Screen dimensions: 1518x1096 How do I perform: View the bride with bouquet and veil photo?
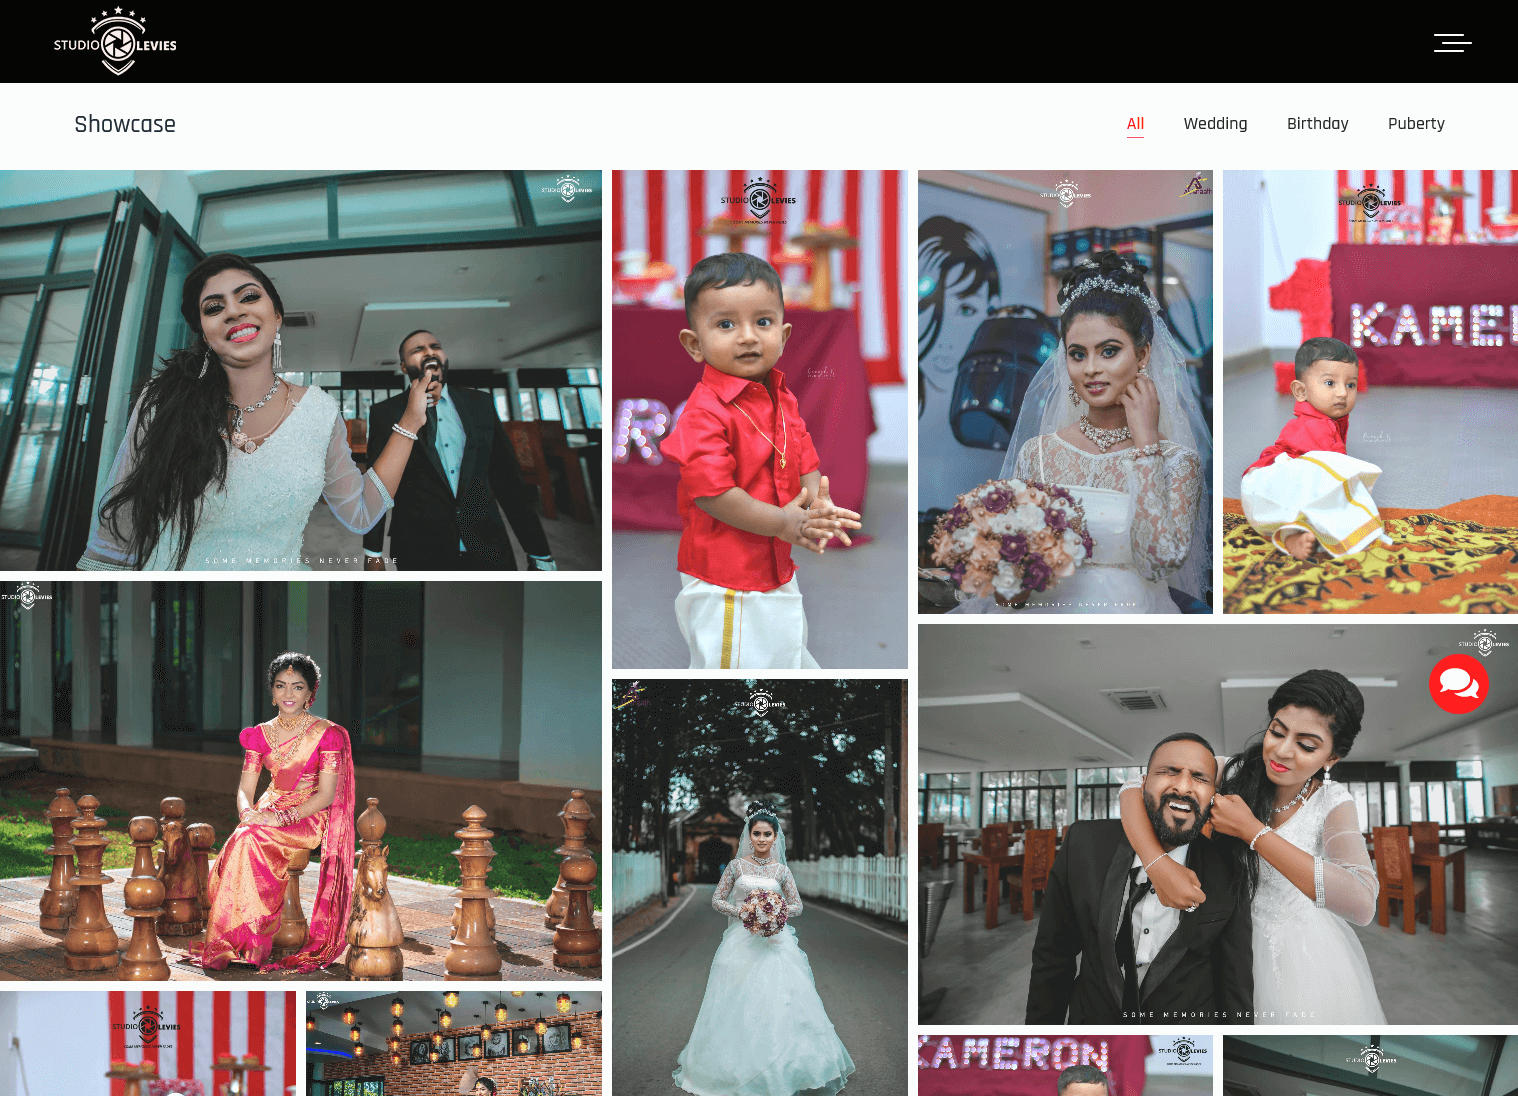[1064, 392]
